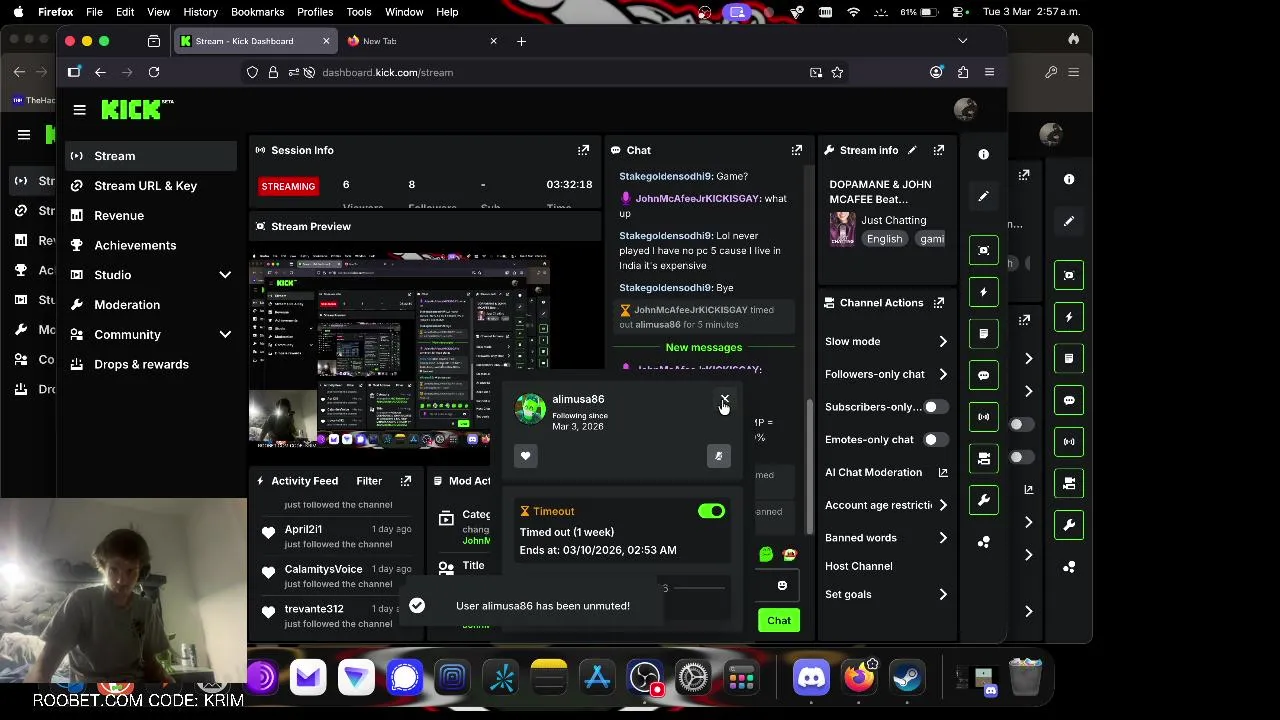The width and height of the screenshot is (1280, 720).
Task: Pop out the Chat panel
Action: click(x=797, y=150)
